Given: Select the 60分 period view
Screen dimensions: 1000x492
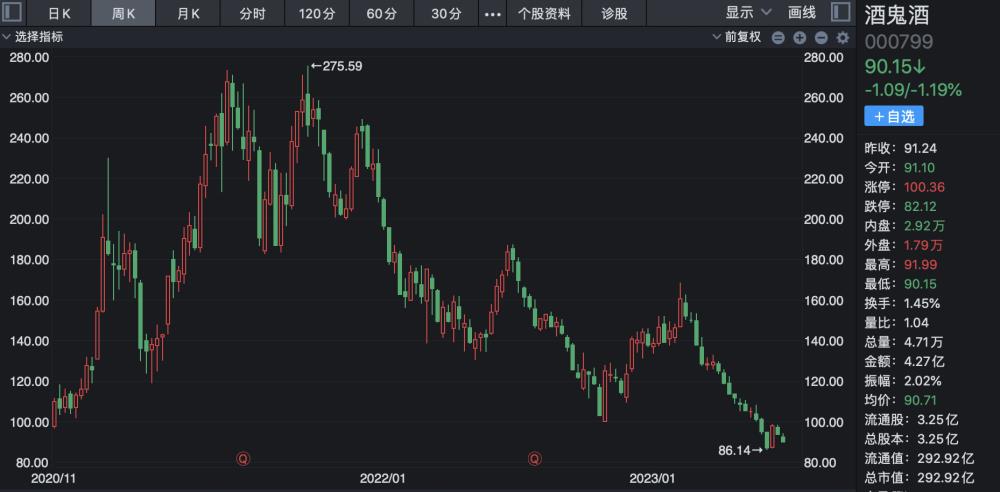Looking at the screenshot, I should [x=381, y=13].
